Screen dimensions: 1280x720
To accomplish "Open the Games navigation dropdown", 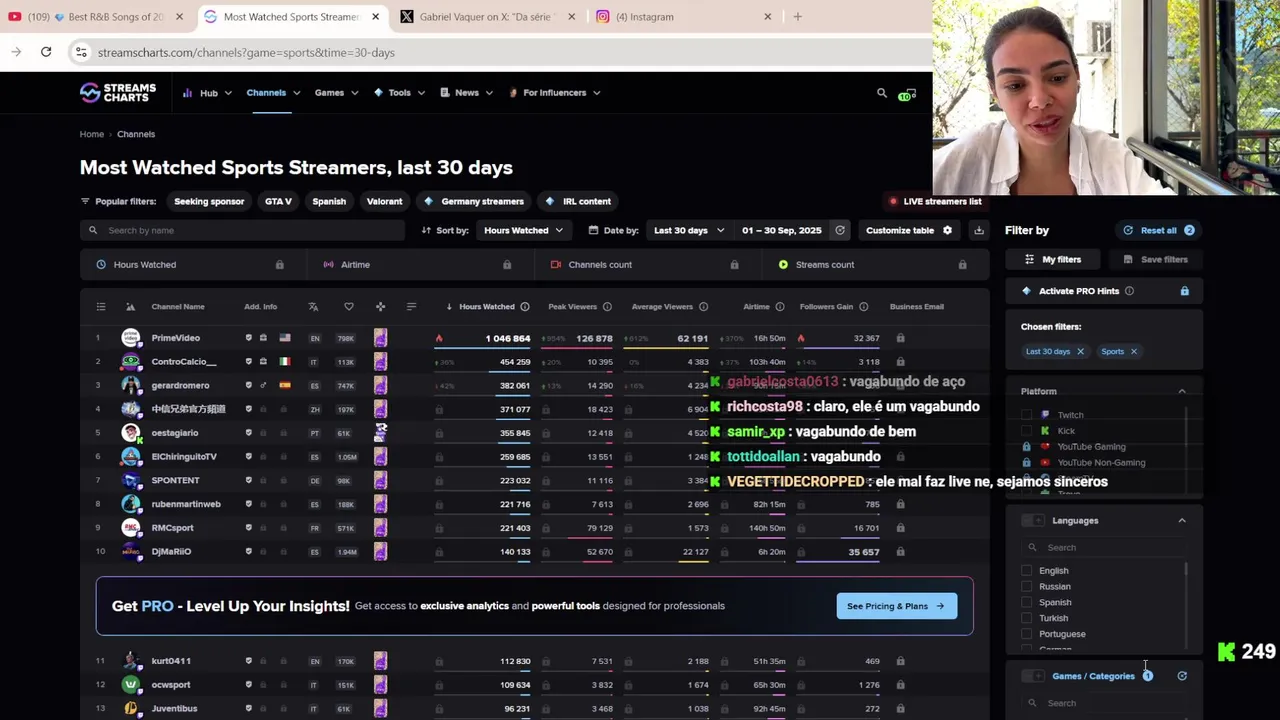I will click(336, 93).
